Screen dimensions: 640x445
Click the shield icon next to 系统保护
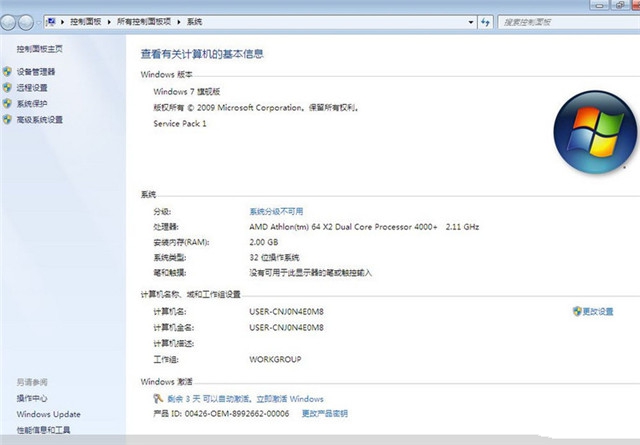coord(8,104)
